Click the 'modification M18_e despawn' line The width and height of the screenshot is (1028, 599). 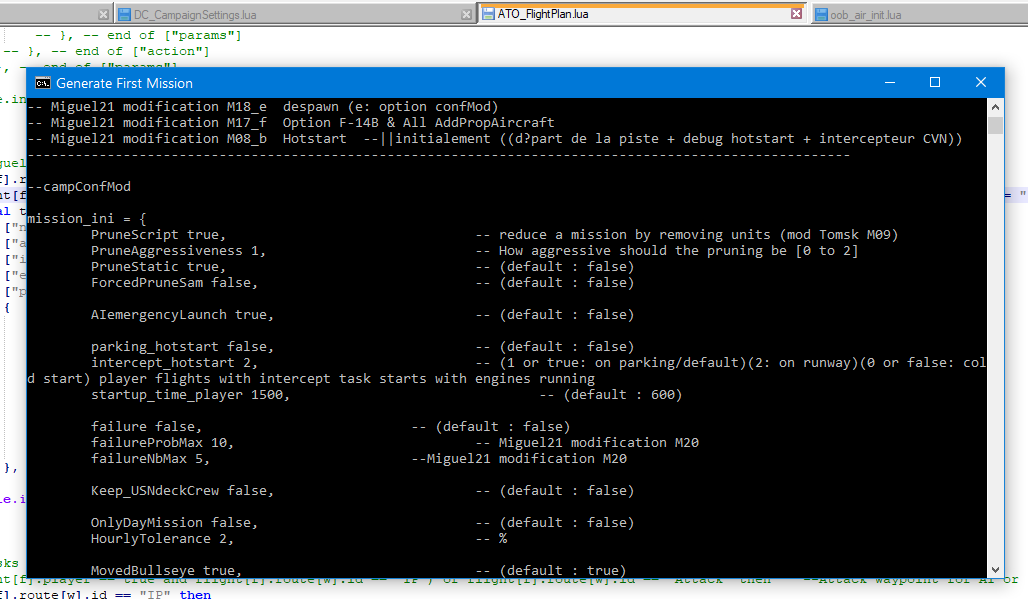tap(263, 107)
